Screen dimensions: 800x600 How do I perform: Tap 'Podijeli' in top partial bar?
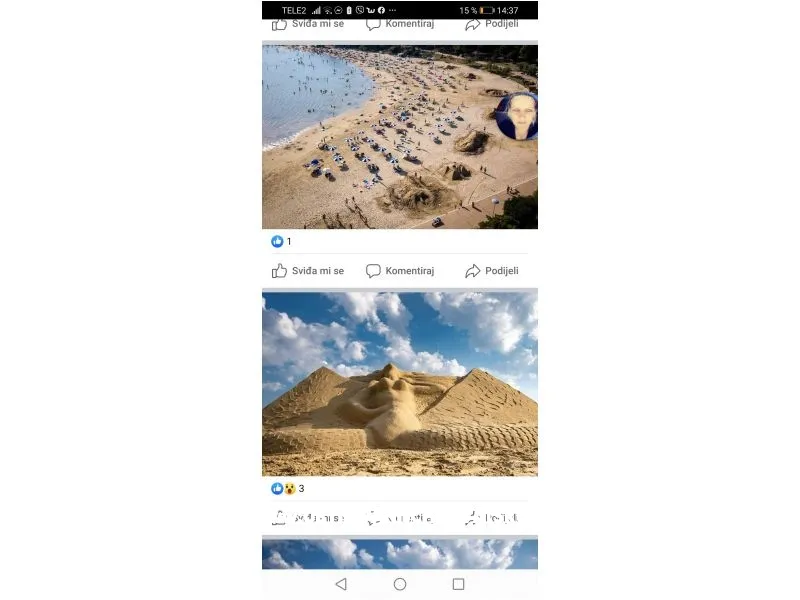(492, 24)
